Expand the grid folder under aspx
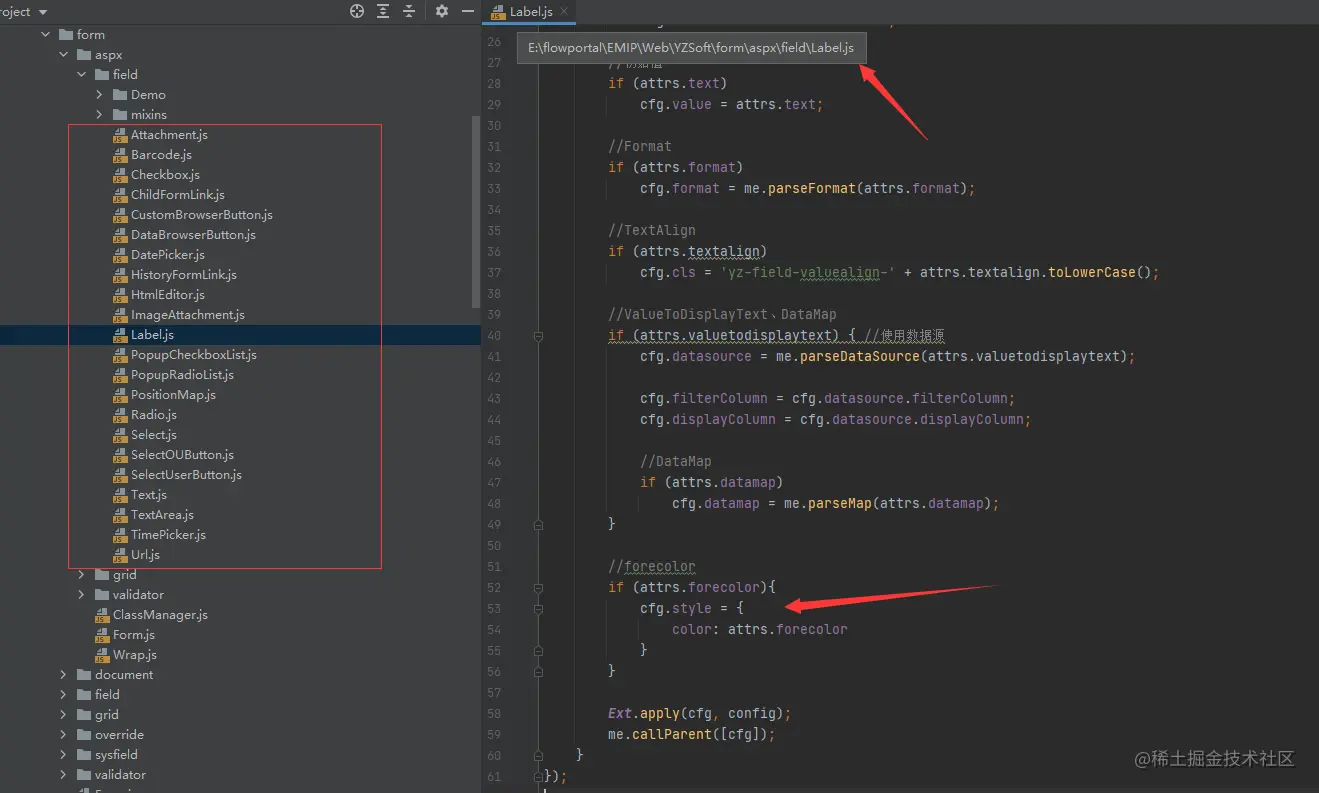1319x793 pixels. [82, 575]
